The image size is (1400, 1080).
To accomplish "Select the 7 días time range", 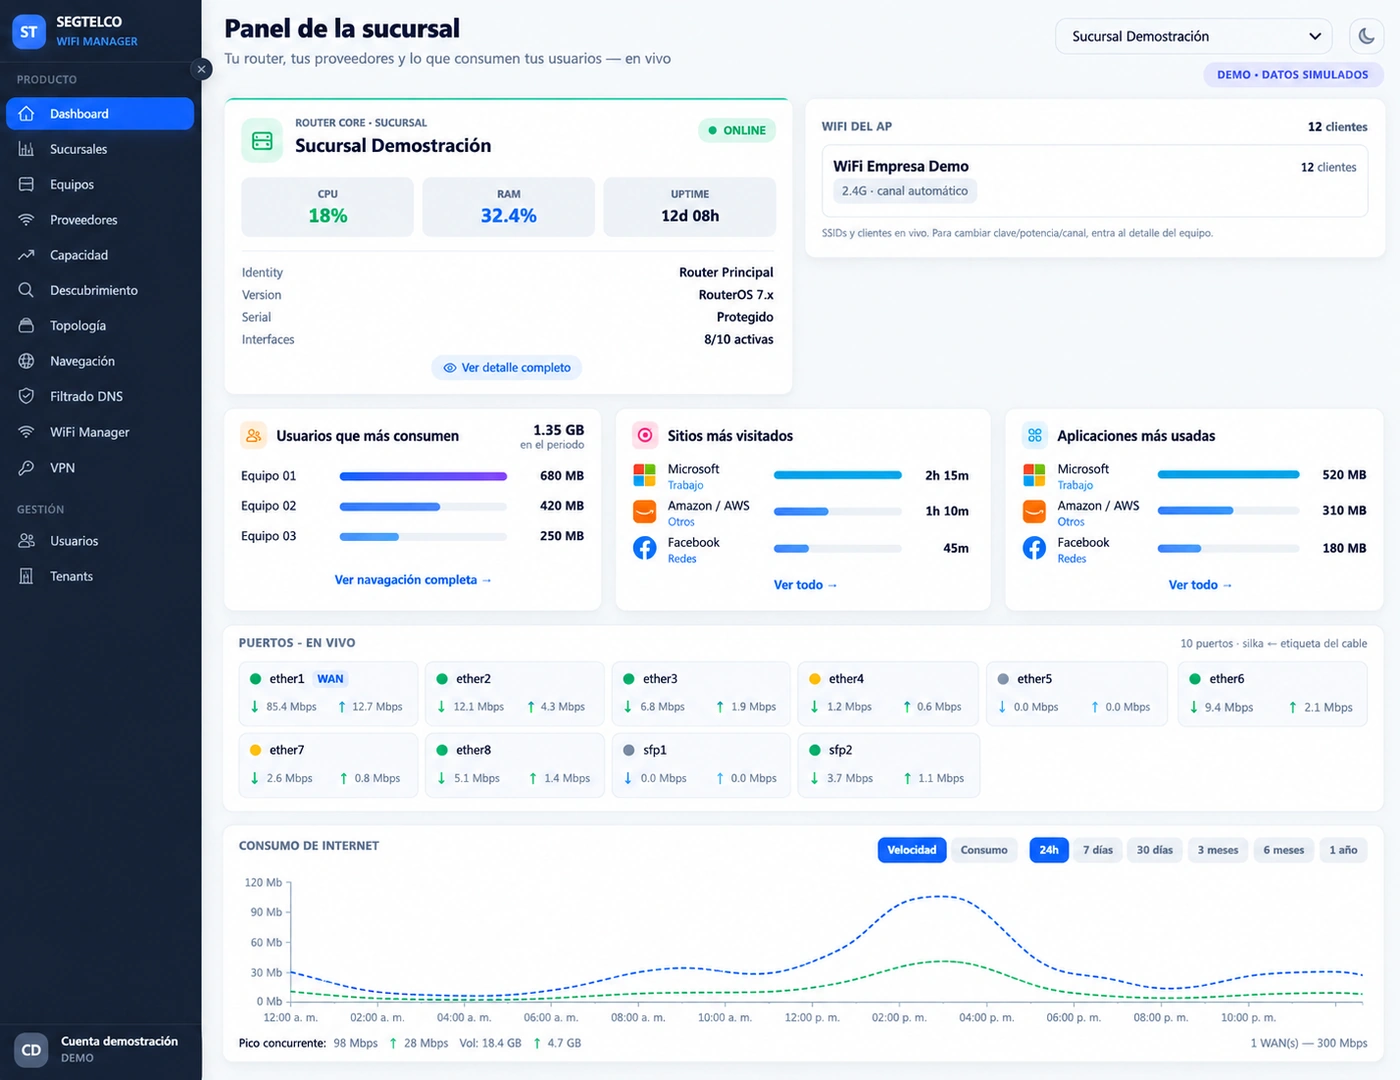I will (1098, 850).
